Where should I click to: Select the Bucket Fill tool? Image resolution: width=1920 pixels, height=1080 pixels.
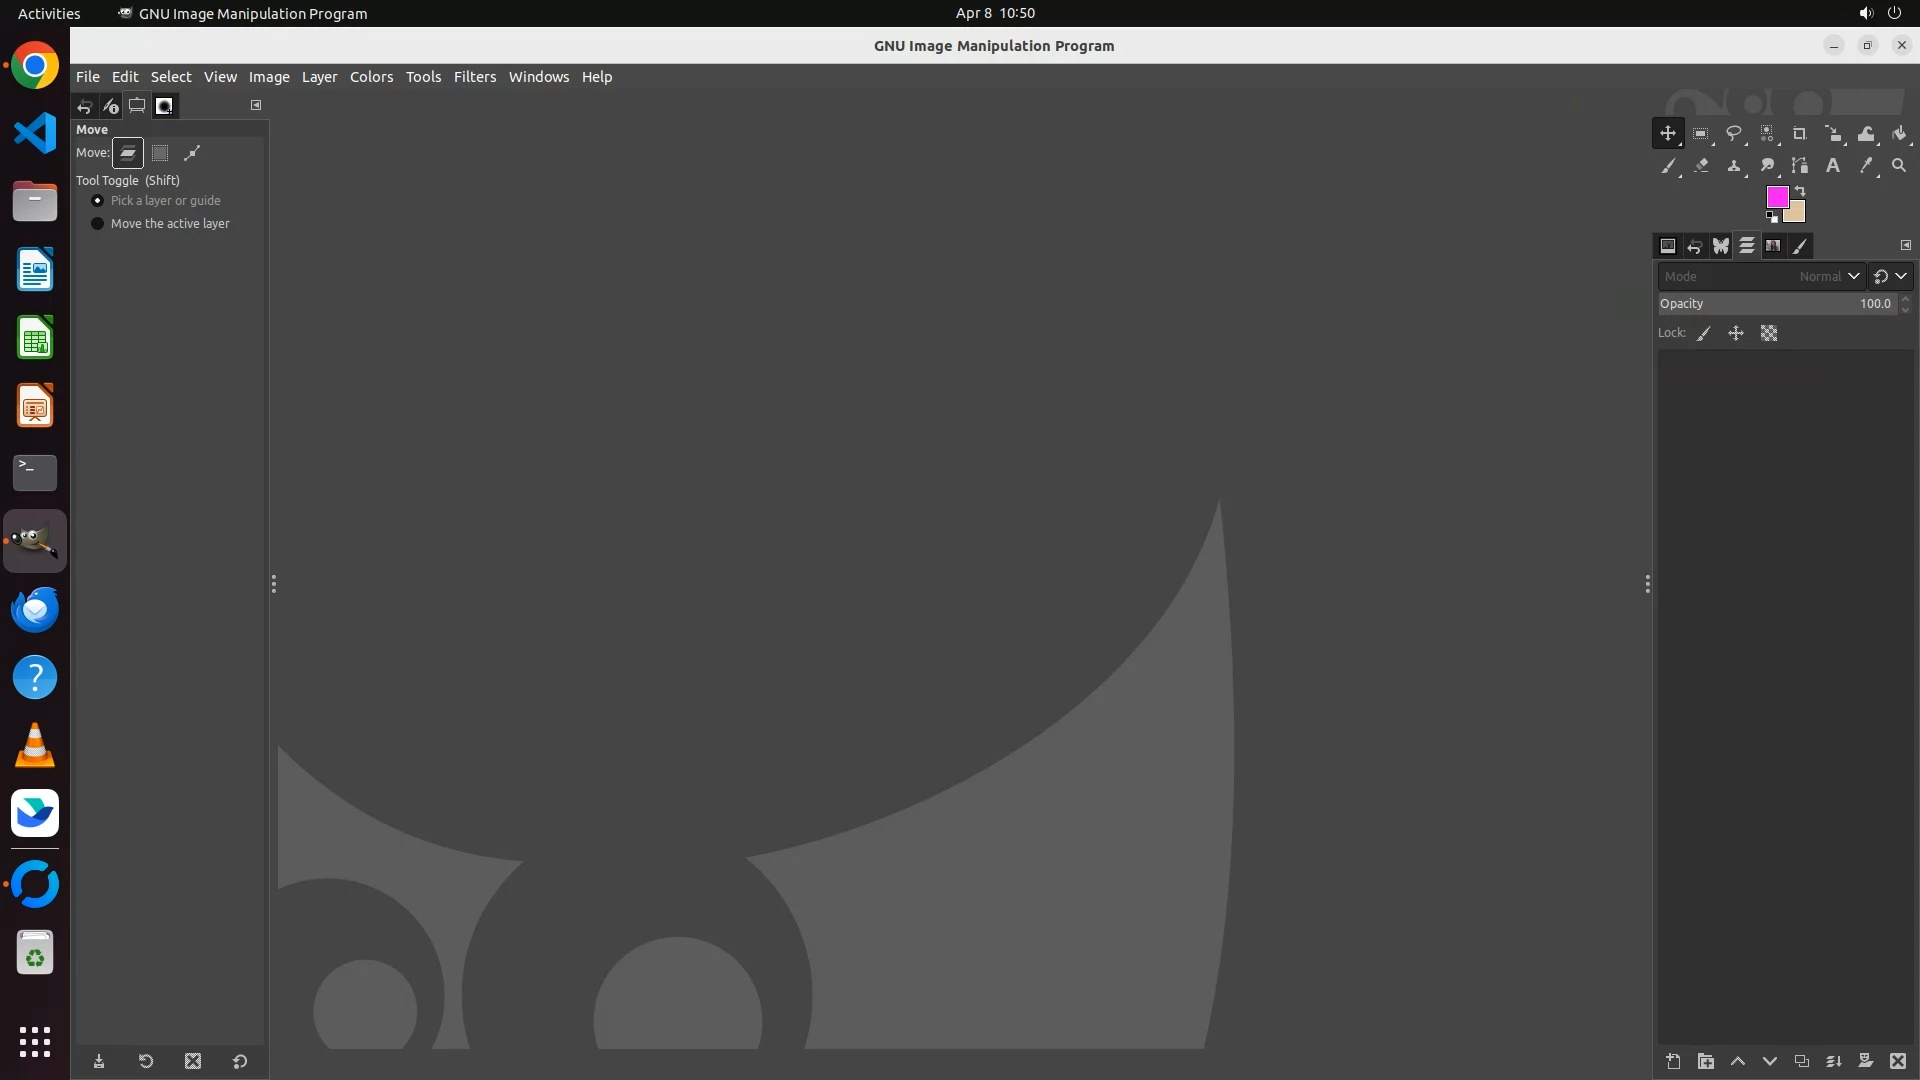(1899, 133)
